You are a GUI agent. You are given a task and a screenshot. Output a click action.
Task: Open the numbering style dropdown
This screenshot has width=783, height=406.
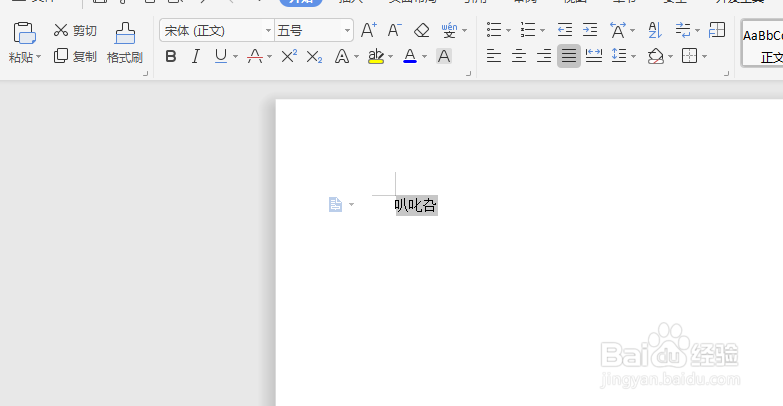(x=542, y=30)
